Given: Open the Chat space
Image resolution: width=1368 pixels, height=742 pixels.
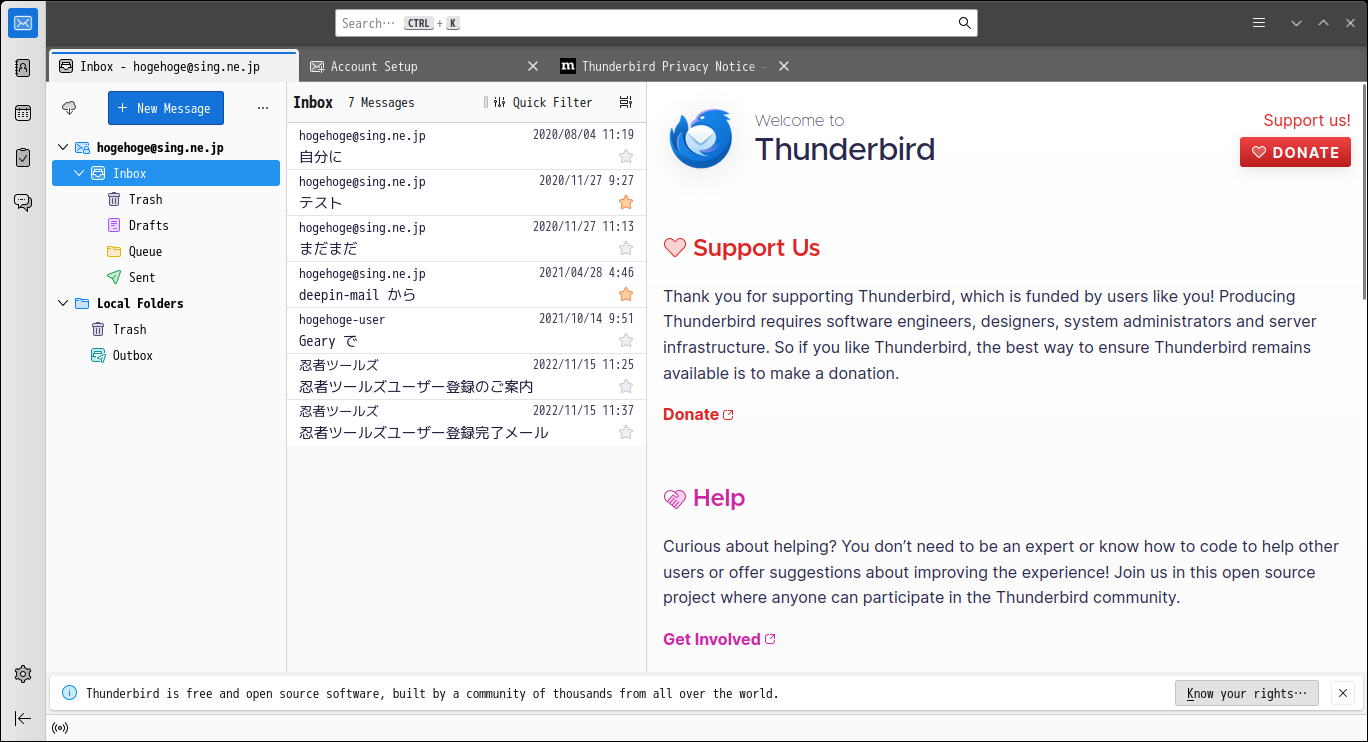Looking at the screenshot, I should point(23,203).
